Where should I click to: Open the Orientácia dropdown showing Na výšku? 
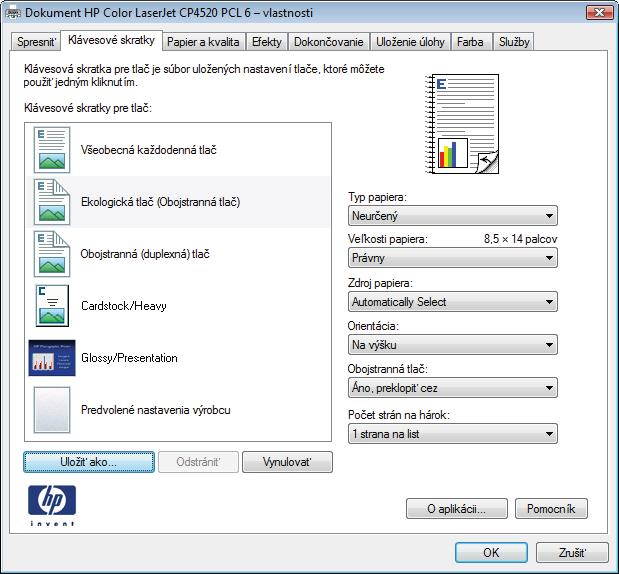click(x=453, y=345)
